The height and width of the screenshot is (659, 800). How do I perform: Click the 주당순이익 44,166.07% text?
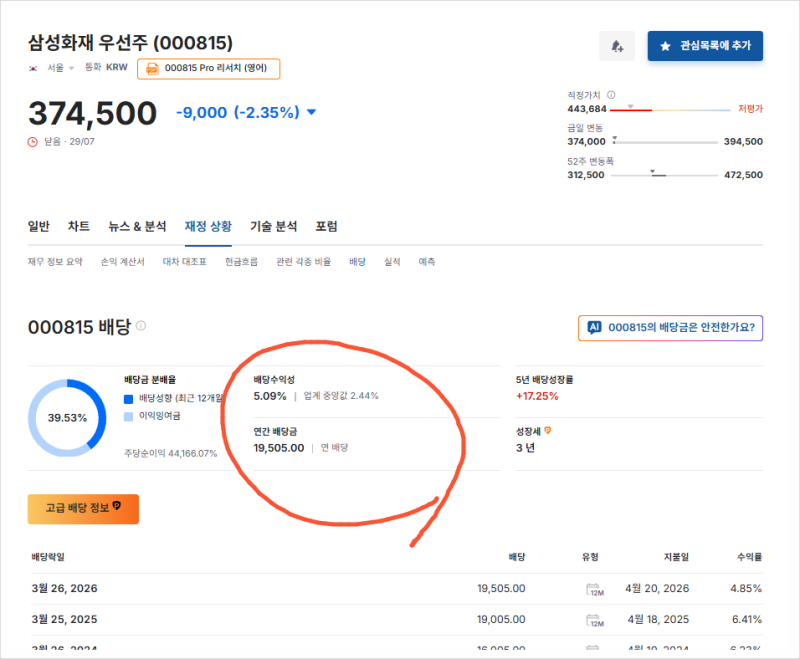tap(171, 453)
